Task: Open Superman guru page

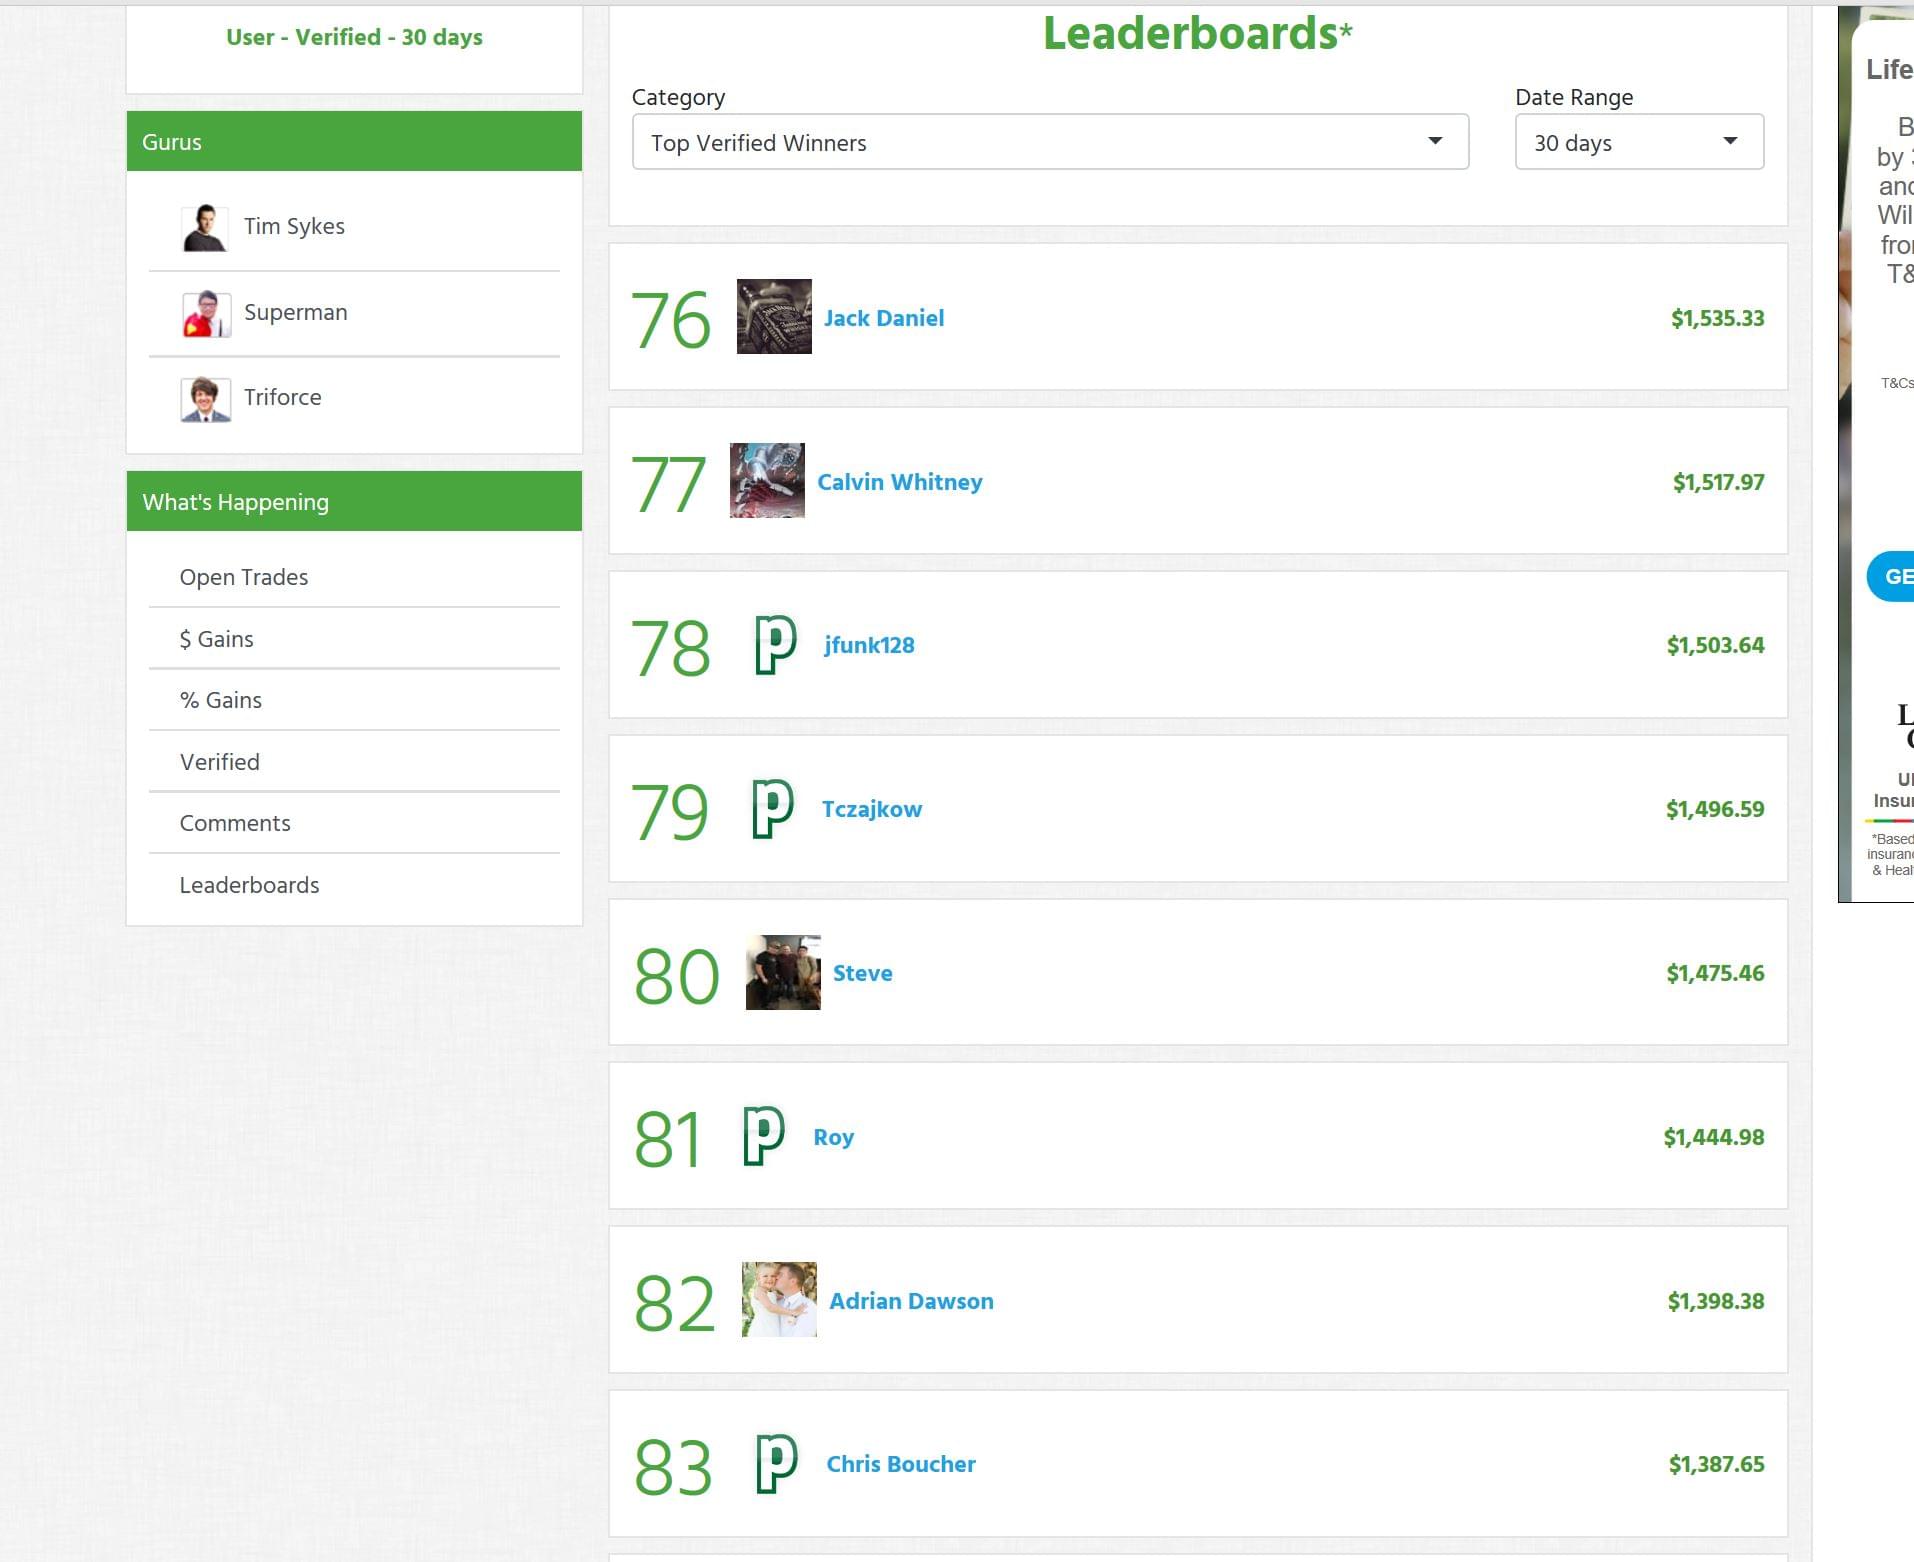Action: click(x=296, y=313)
